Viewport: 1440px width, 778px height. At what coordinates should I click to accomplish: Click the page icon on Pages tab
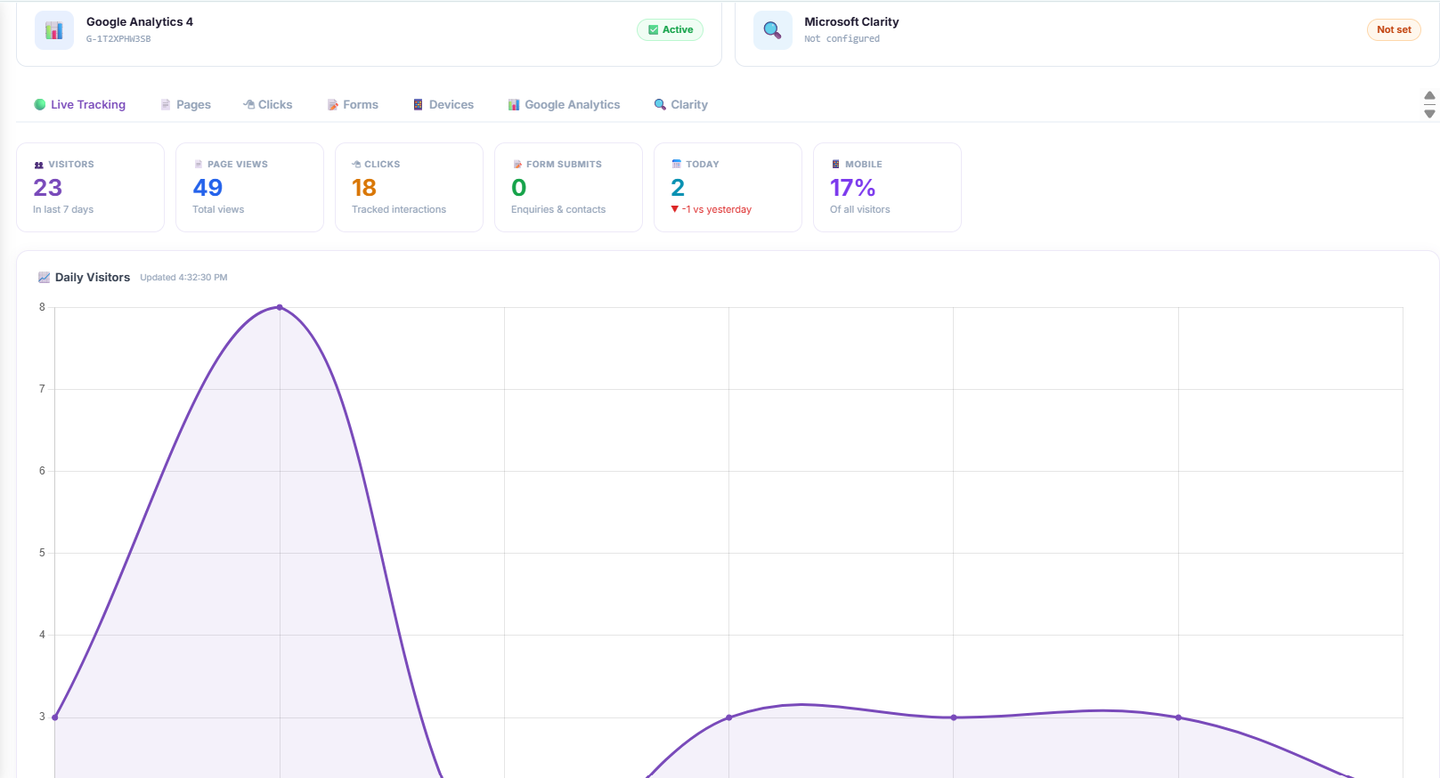pyautogui.click(x=166, y=104)
